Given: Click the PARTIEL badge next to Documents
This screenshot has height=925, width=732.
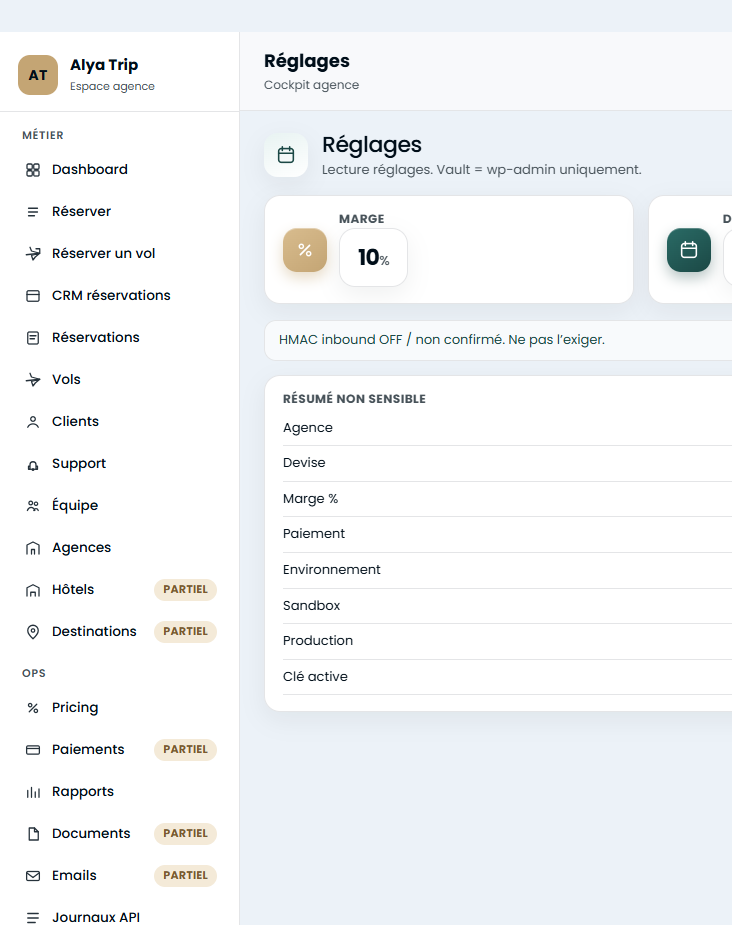Looking at the screenshot, I should point(185,834).
